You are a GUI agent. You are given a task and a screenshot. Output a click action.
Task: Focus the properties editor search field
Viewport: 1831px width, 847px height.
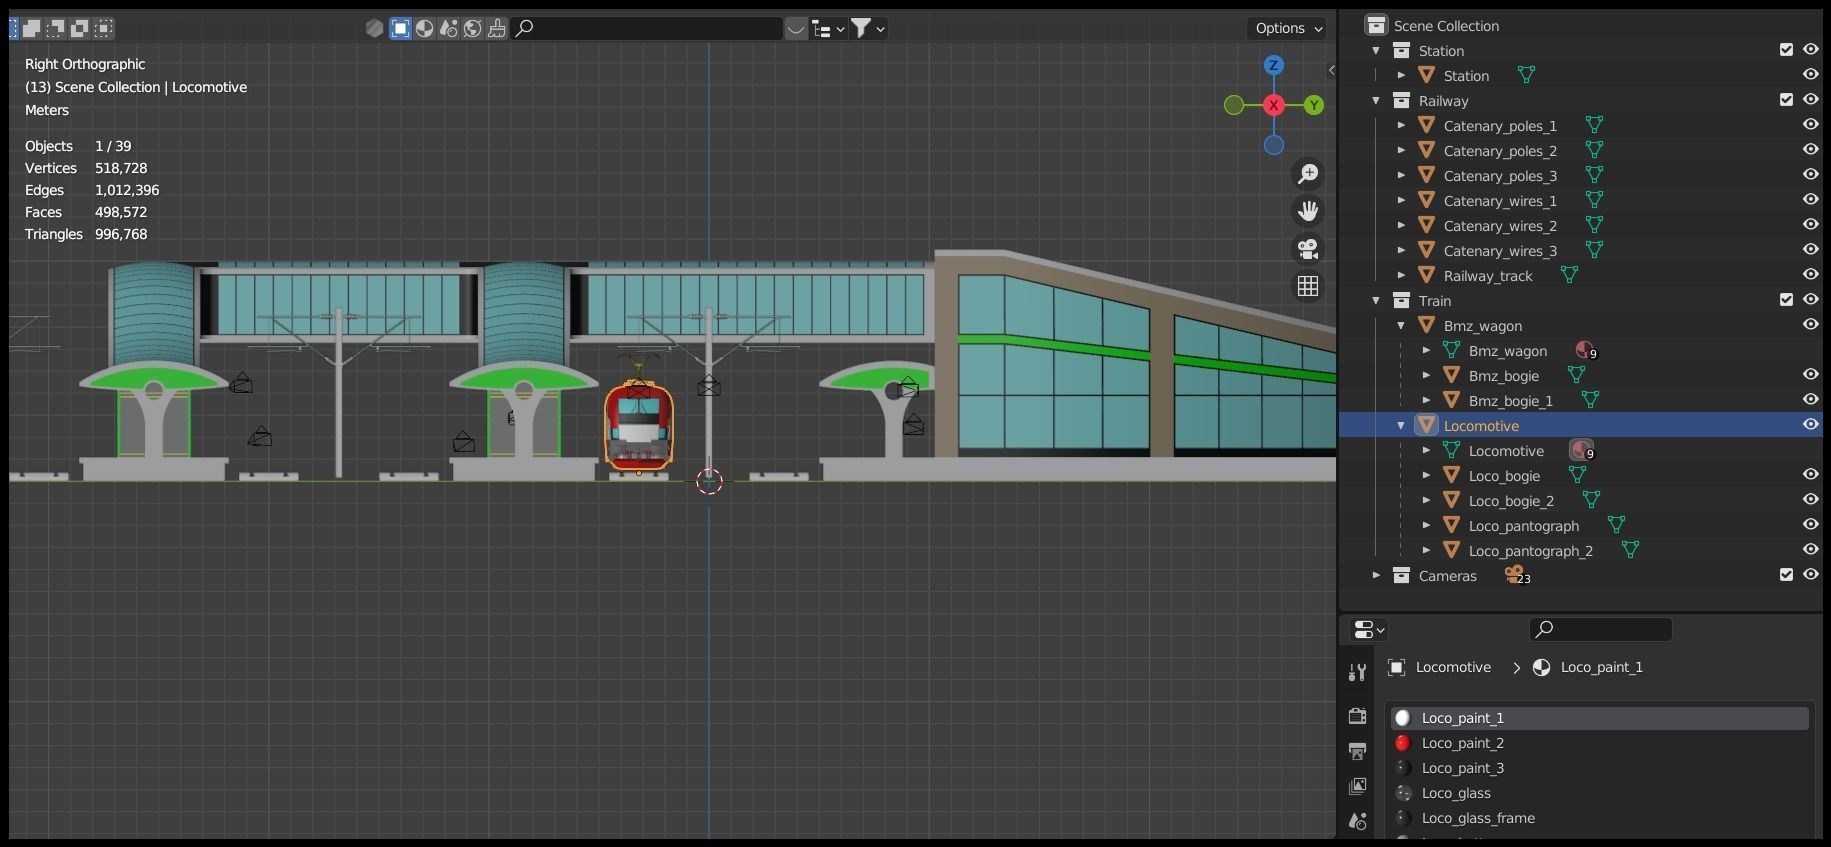(x=1600, y=629)
